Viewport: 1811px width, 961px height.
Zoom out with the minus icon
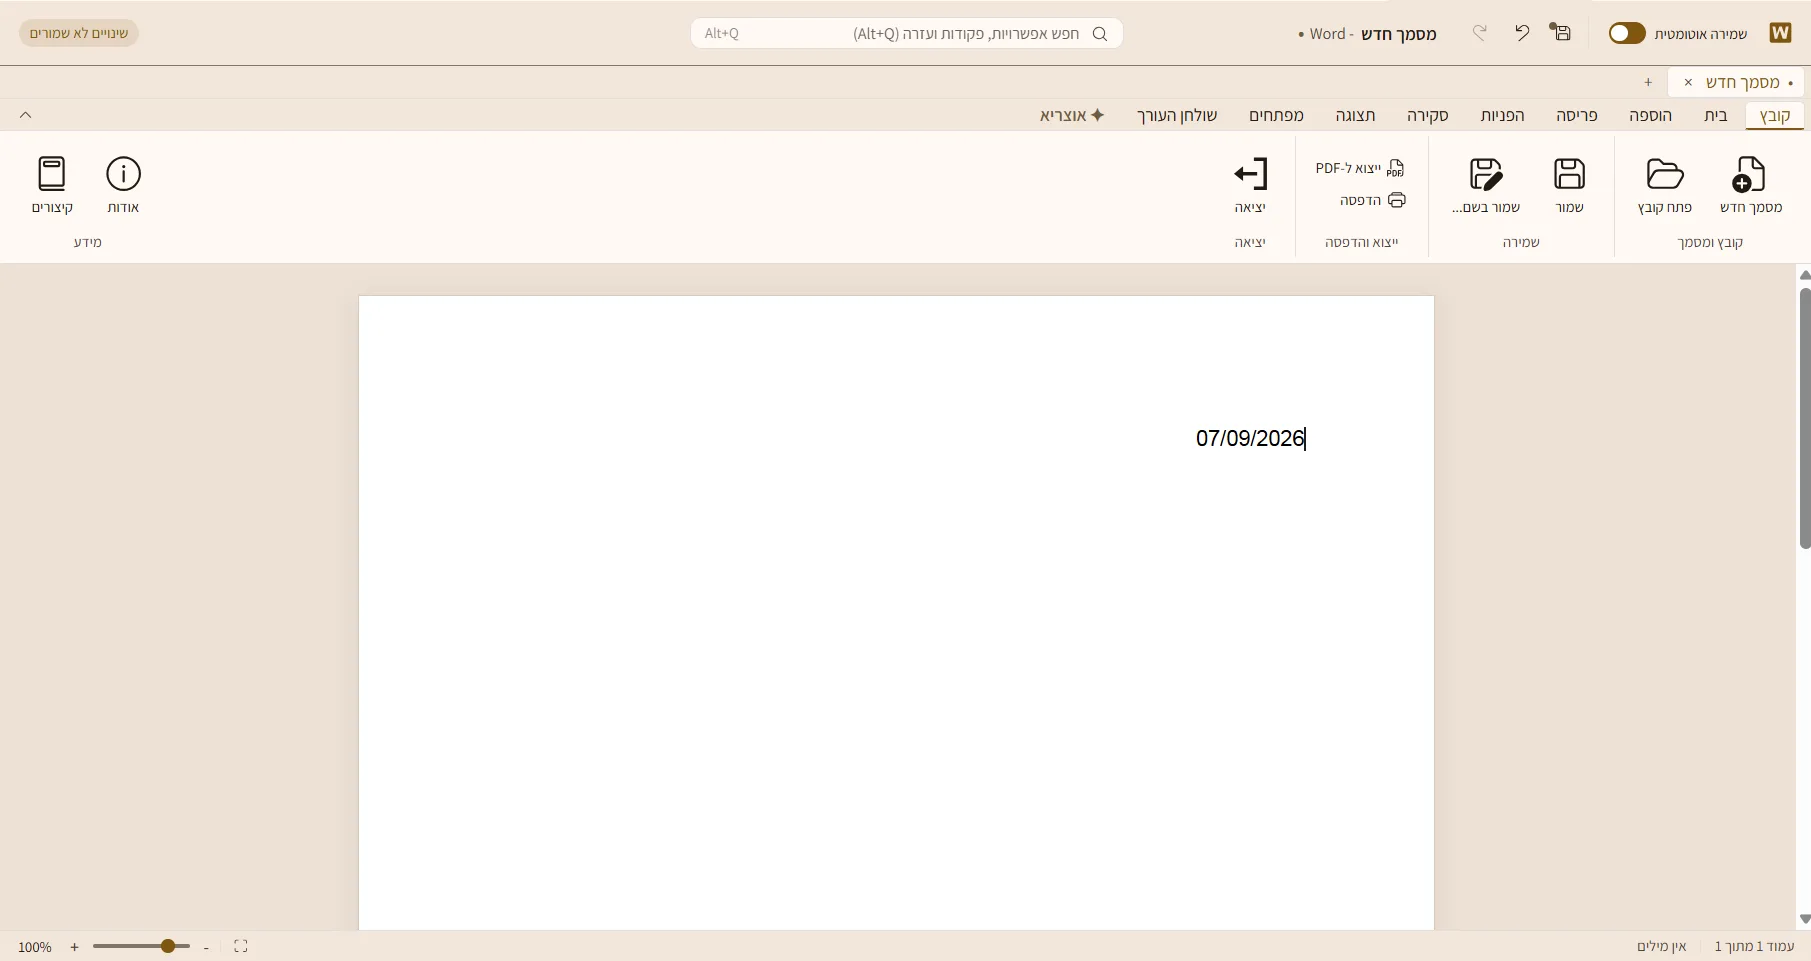206,947
